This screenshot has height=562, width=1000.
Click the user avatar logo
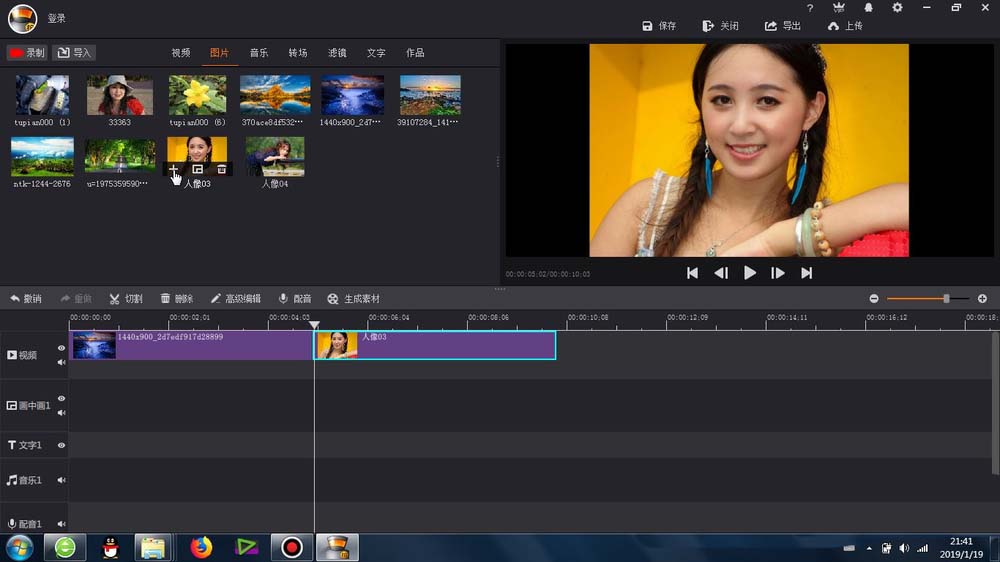coord(22,18)
